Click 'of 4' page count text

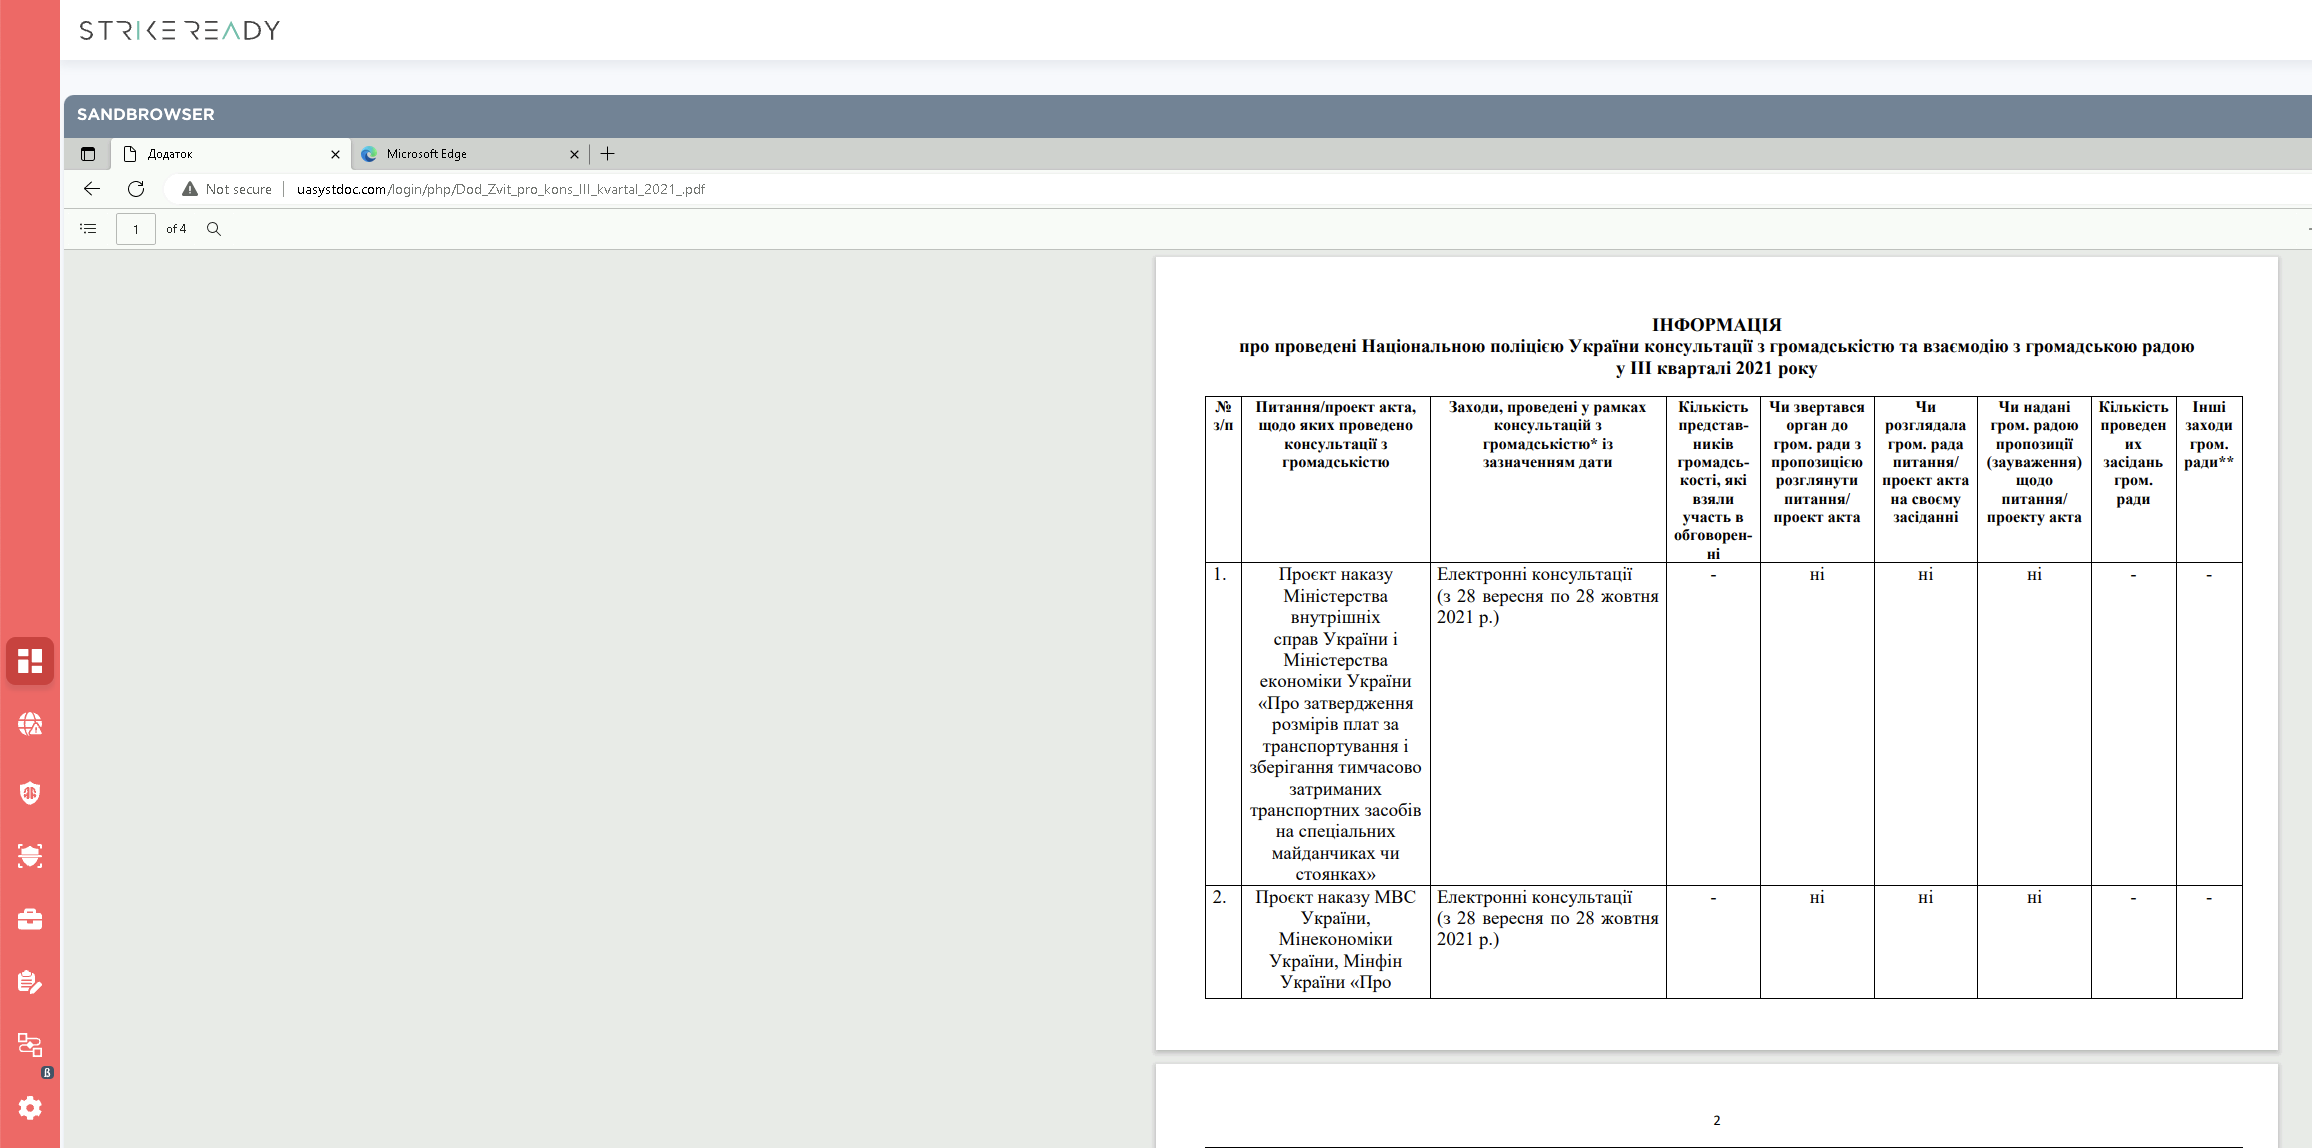pyautogui.click(x=176, y=229)
